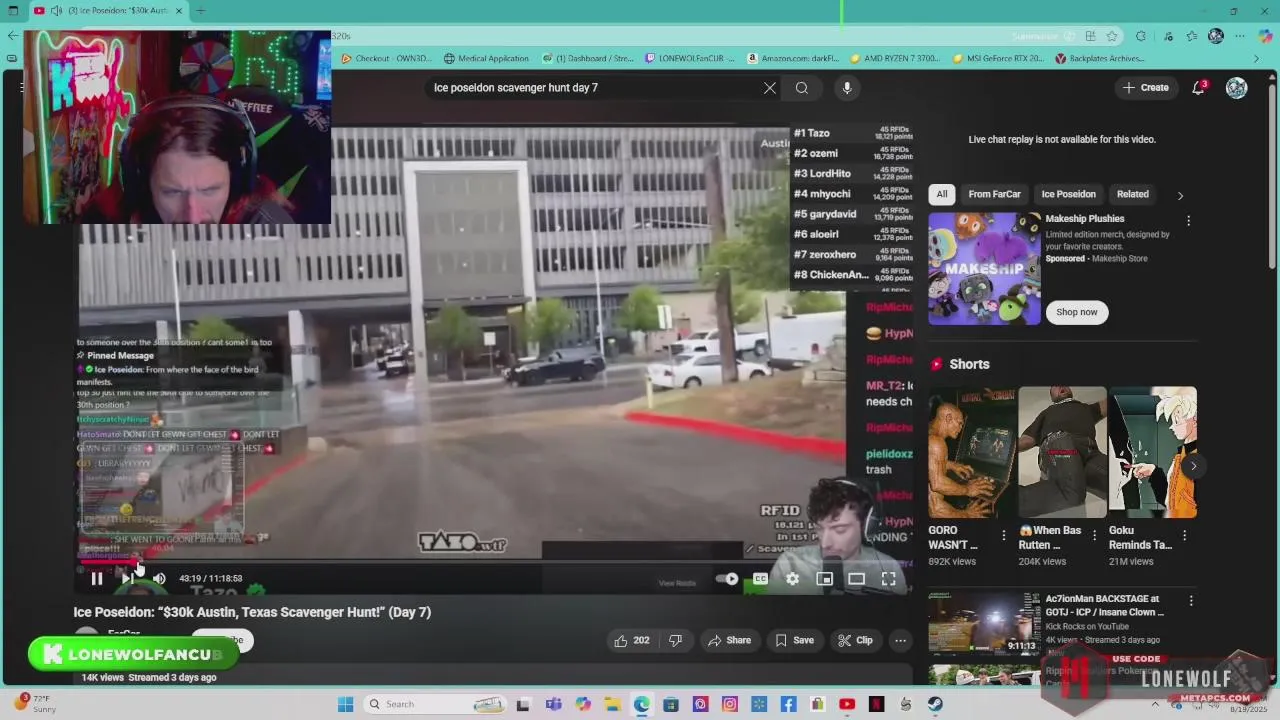Enter fullscreen video mode

[888, 579]
